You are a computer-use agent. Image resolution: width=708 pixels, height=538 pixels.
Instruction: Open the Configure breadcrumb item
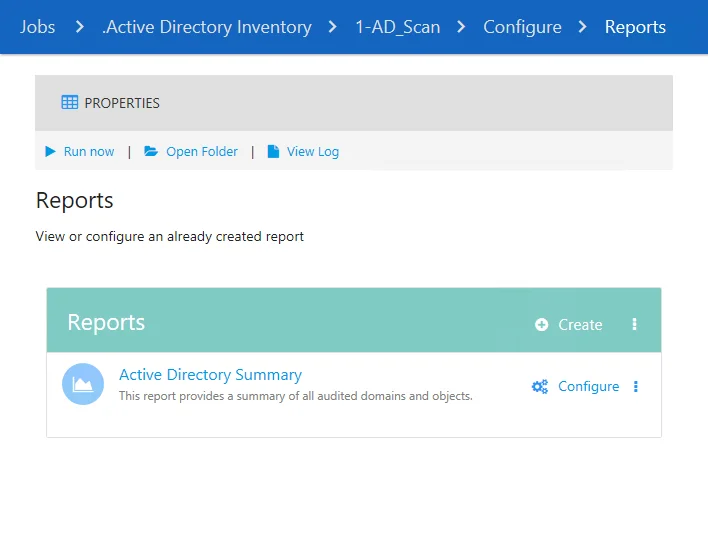pyautogui.click(x=522, y=27)
